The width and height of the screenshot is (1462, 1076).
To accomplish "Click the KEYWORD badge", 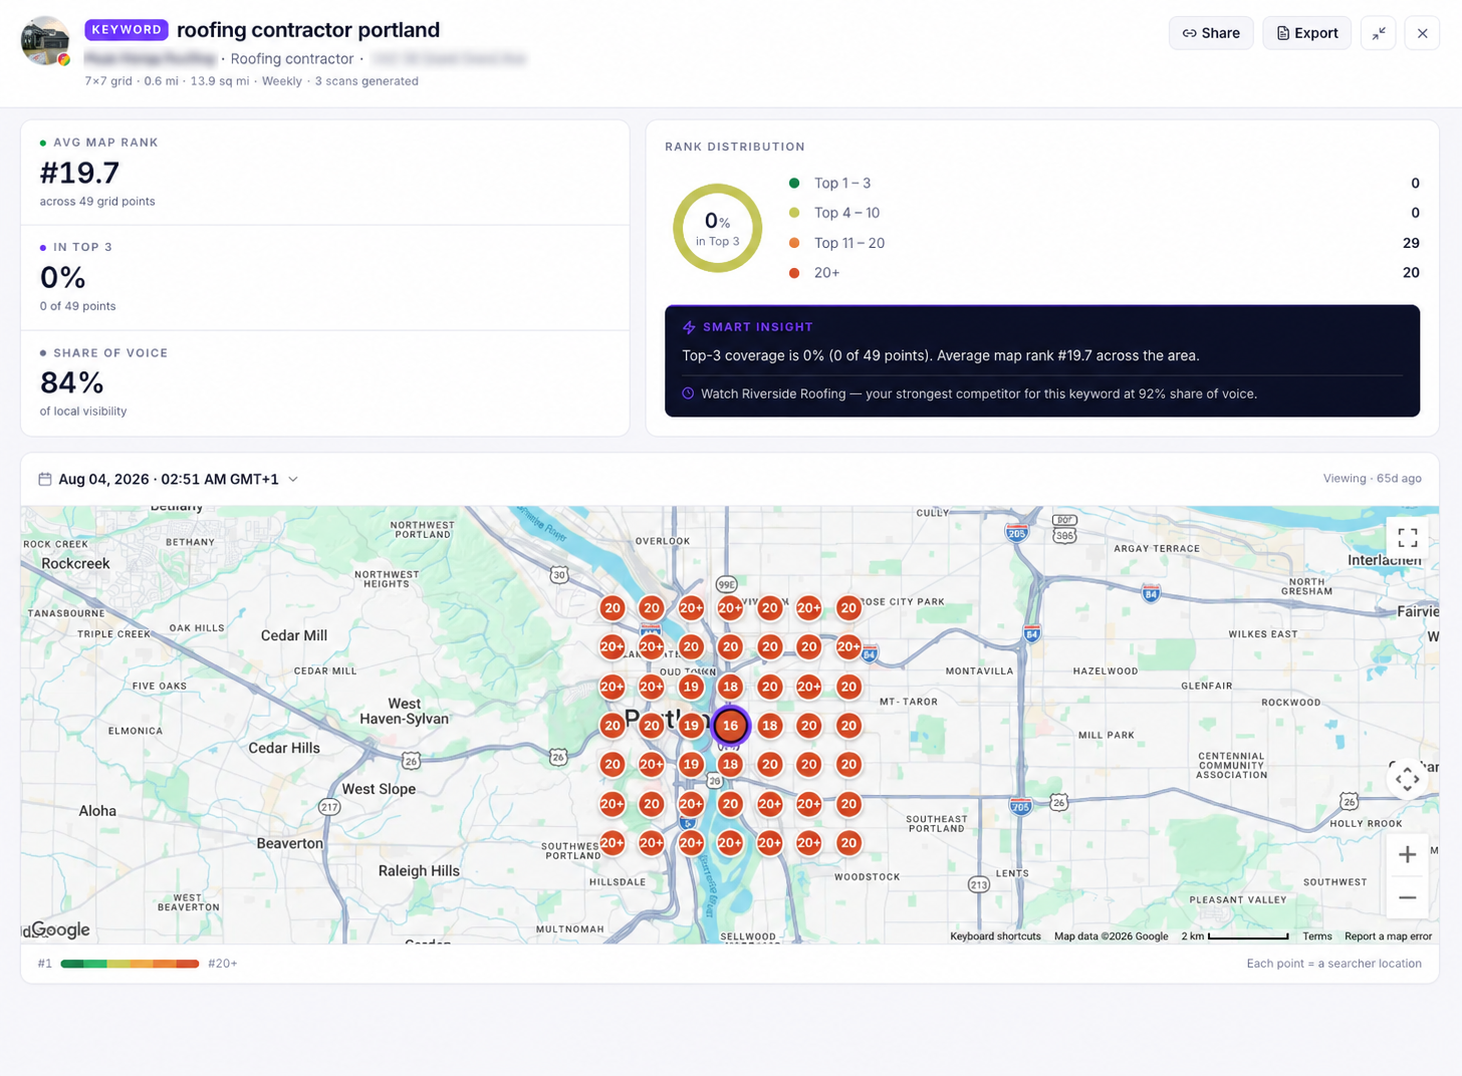I will click(126, 30).
